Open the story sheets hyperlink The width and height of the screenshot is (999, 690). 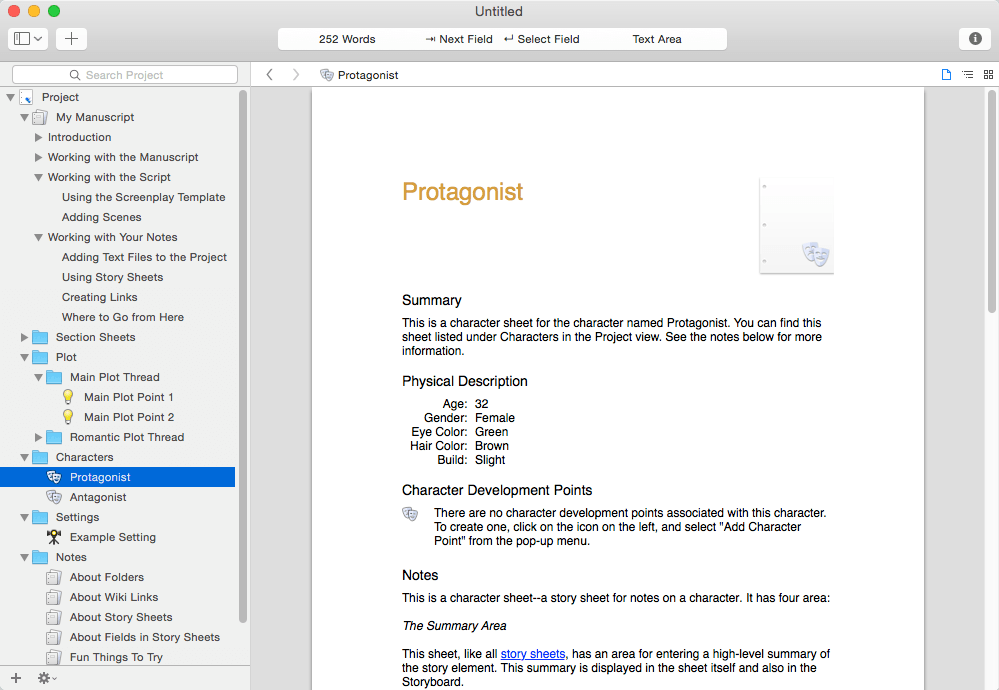point(532,654)
